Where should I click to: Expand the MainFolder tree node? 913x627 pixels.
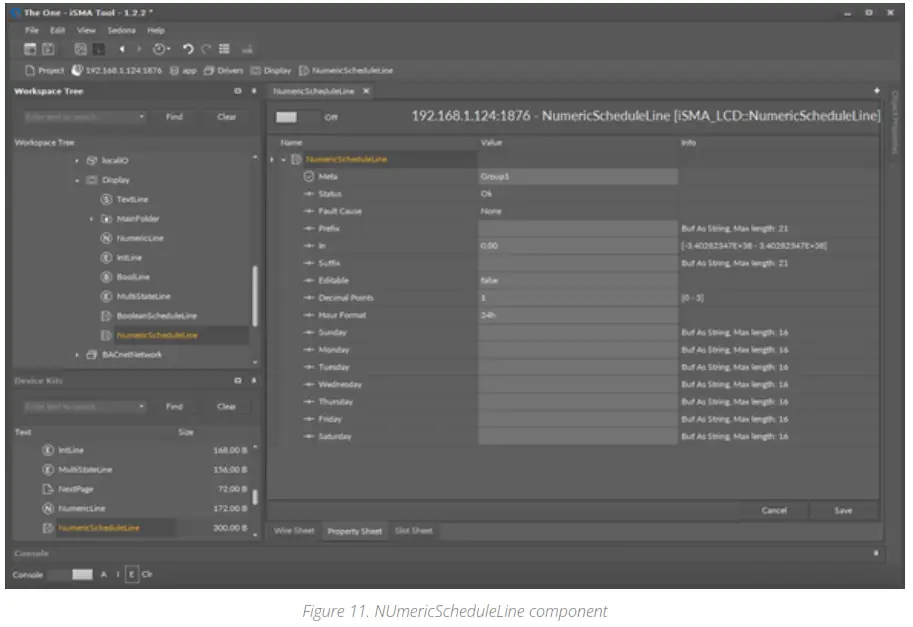(x=92, y=219)
